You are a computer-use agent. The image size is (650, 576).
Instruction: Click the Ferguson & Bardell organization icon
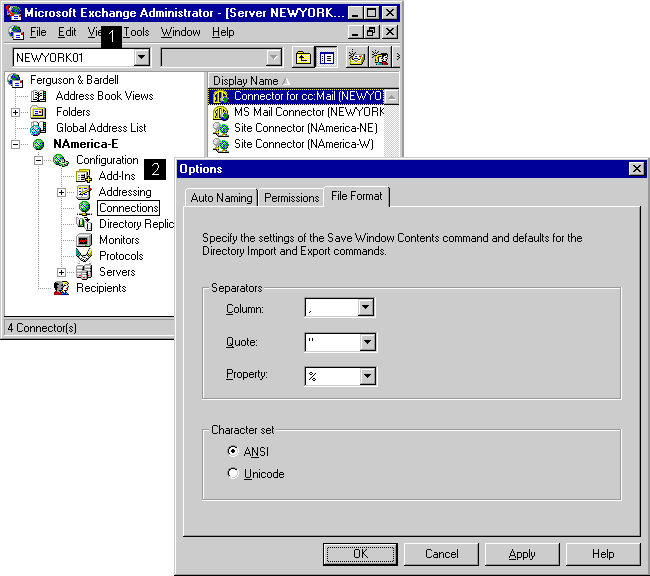tap(15, 80)
